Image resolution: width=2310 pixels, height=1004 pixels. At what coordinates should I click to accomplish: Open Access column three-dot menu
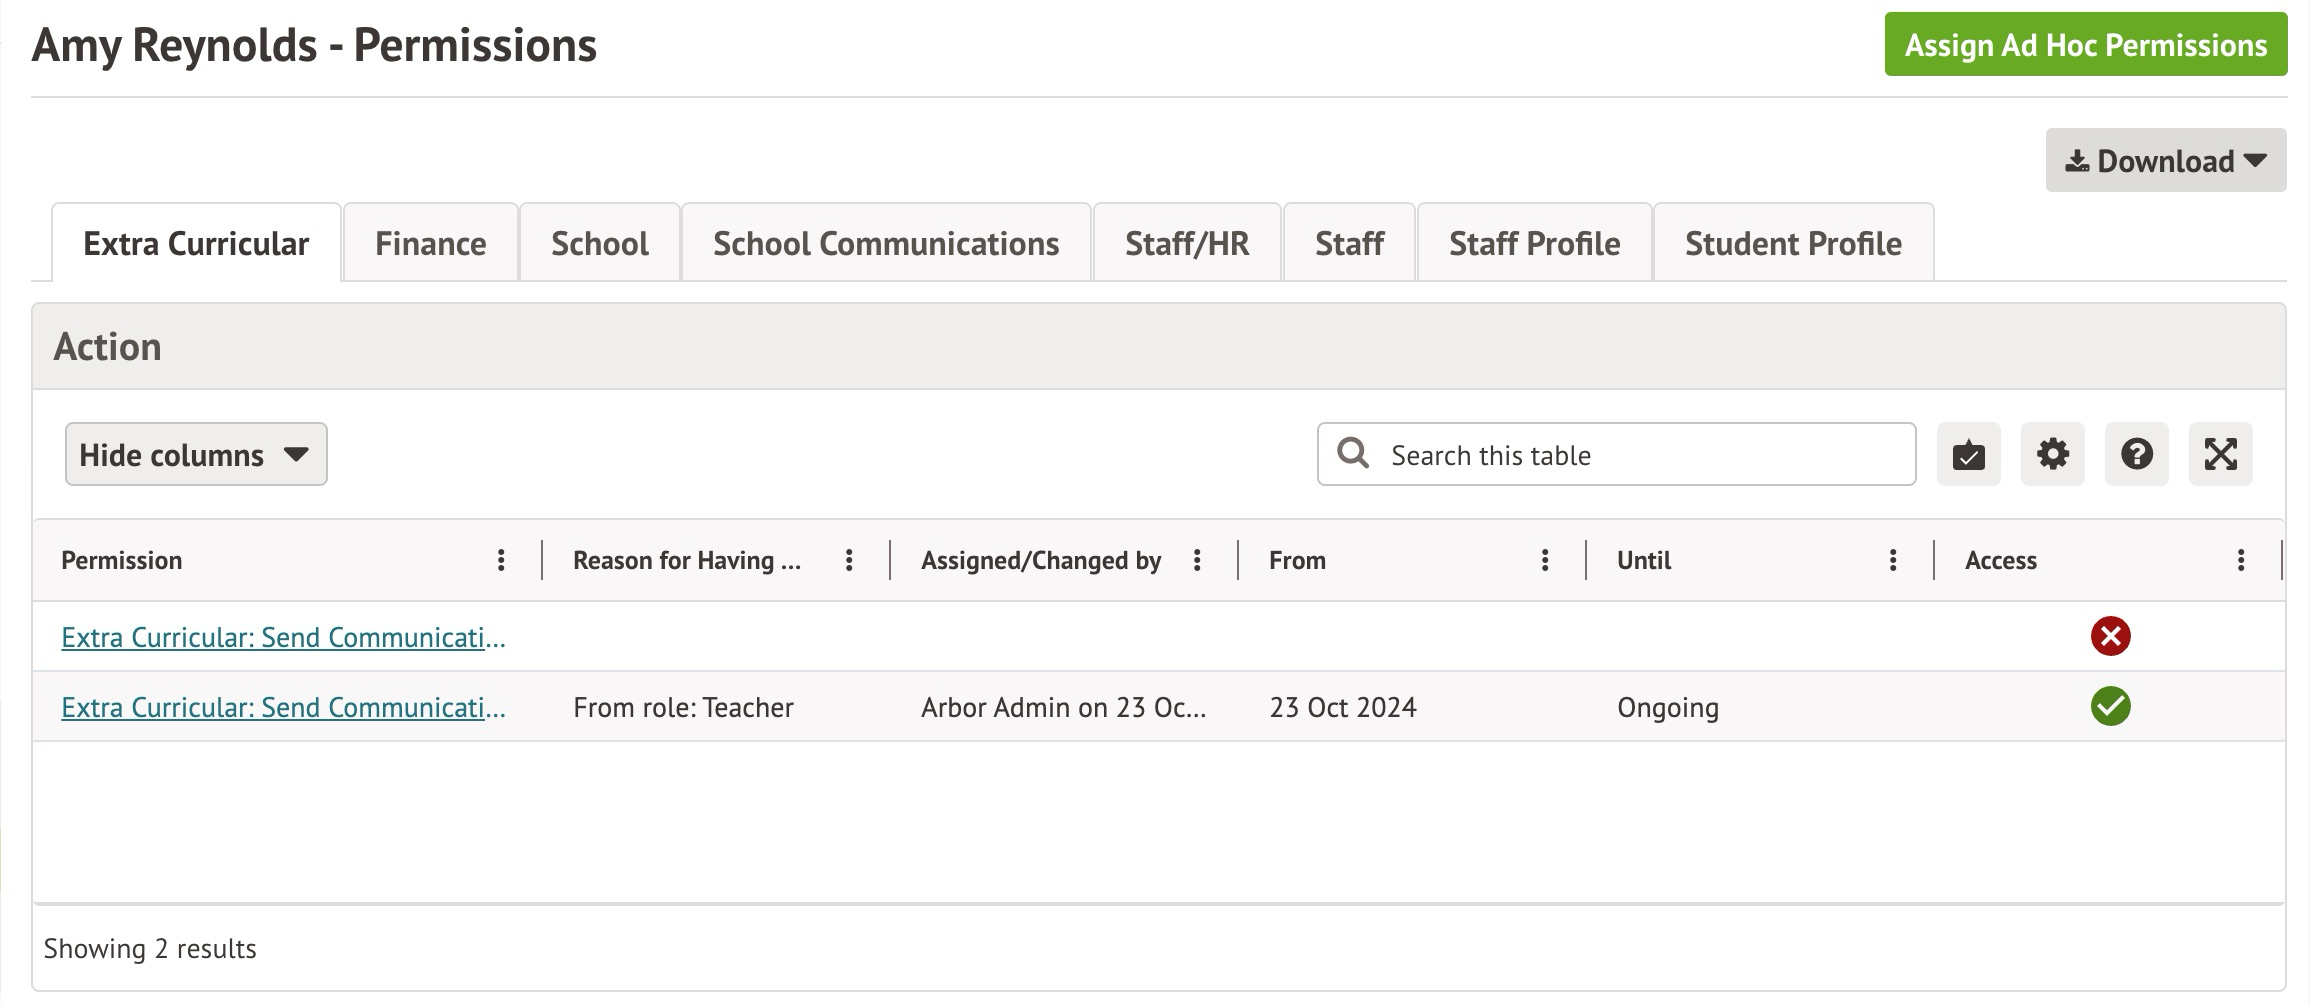tap(2241, 561)
